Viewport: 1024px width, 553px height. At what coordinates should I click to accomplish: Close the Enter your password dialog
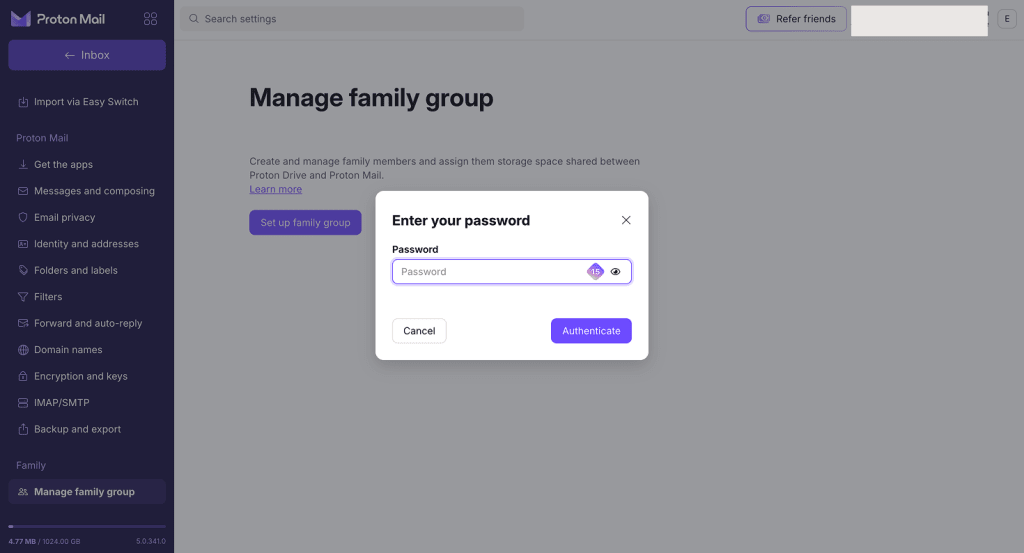(626, 220)
